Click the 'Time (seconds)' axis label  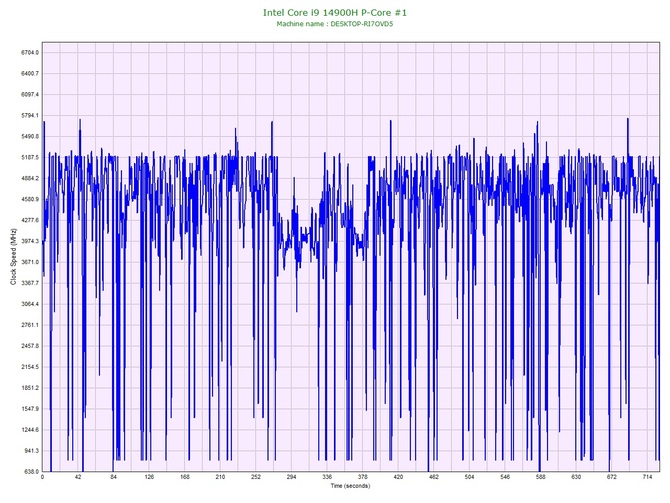coord(350,485)
